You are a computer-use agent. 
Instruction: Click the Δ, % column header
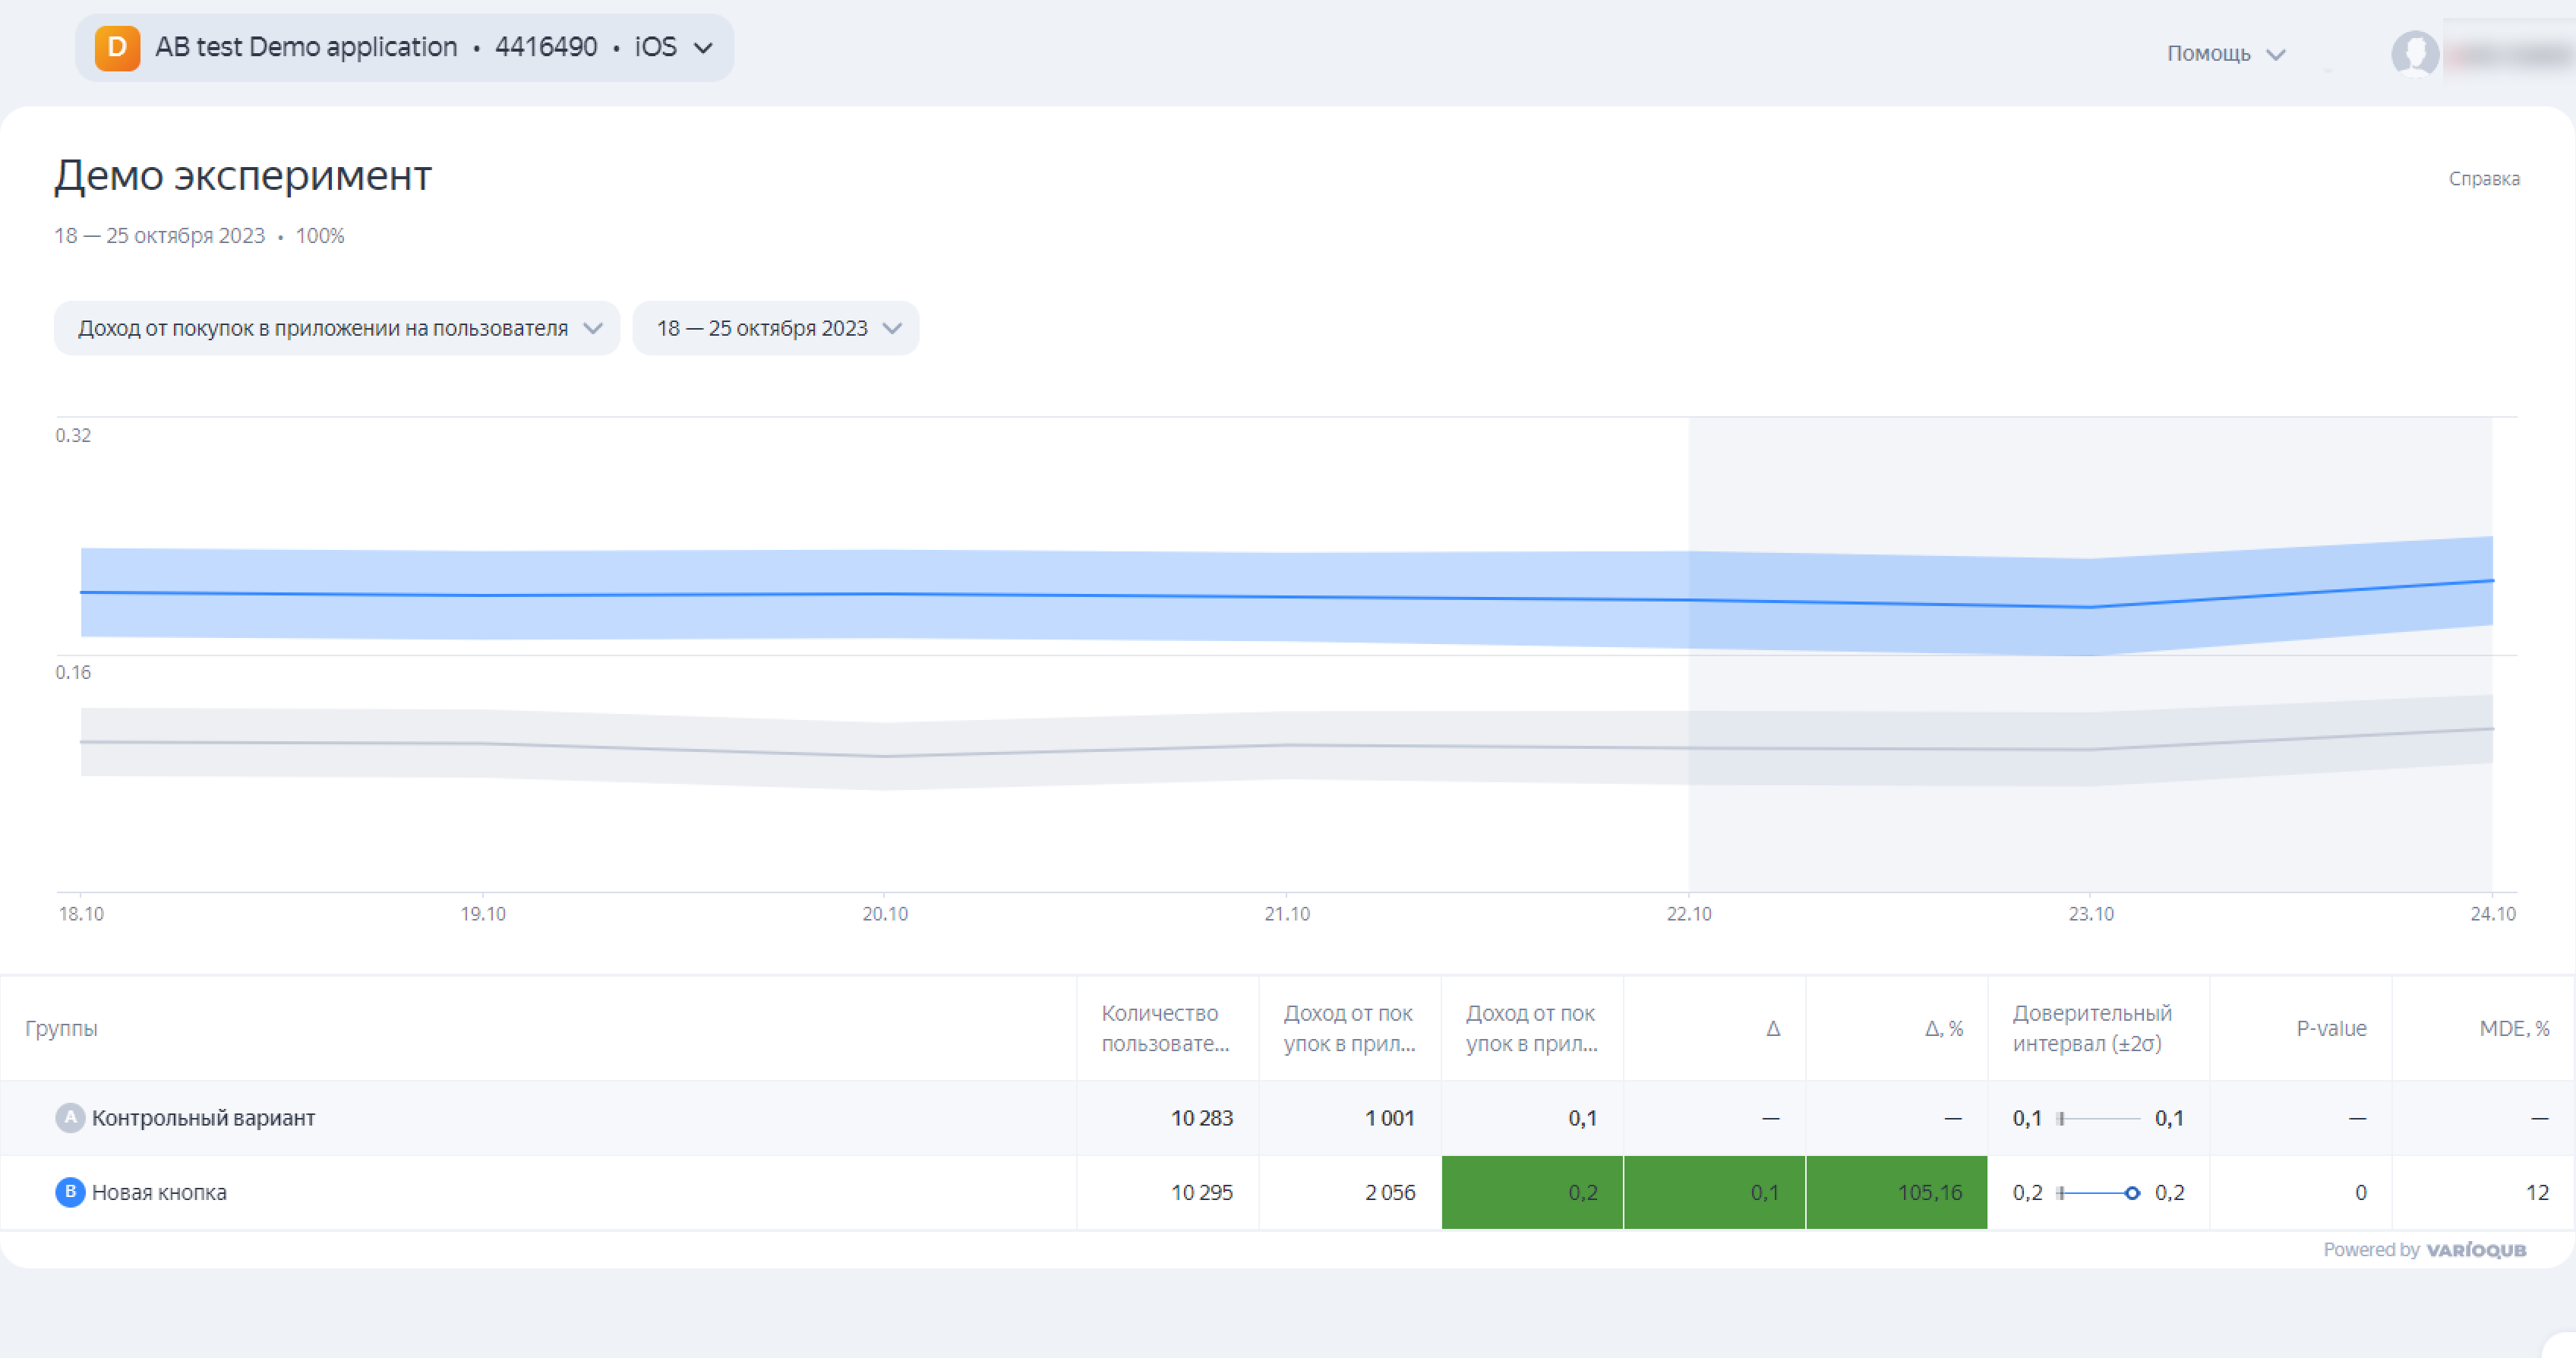coord(1943,1028)
